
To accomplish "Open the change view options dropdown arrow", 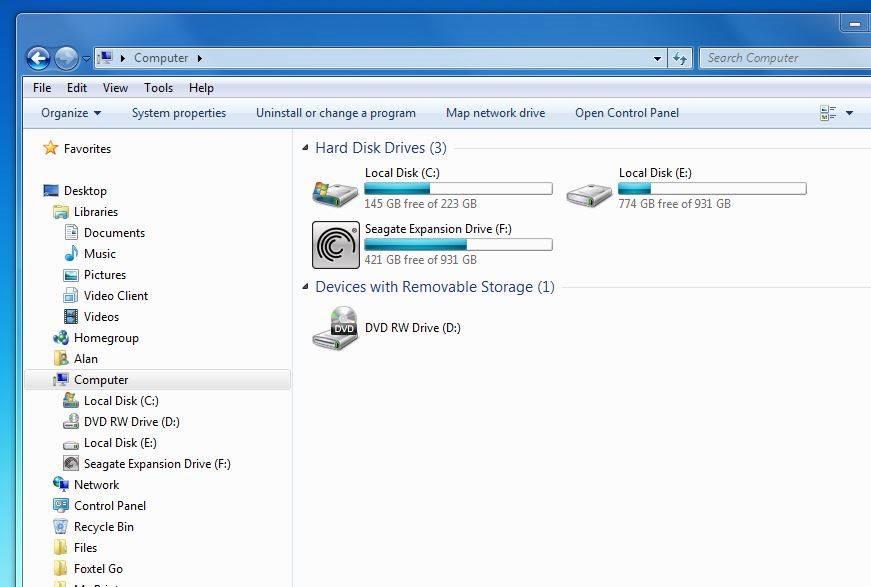I will pyautogui.click(x=849, y=113).
